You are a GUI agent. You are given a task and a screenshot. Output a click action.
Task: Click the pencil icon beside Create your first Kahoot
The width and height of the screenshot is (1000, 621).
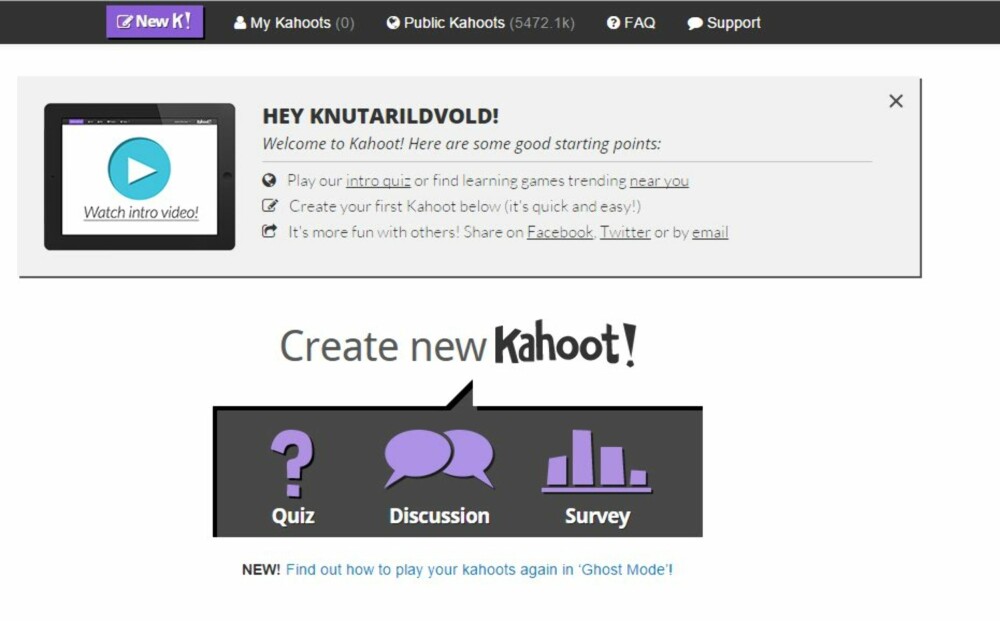tap(270, 206)
